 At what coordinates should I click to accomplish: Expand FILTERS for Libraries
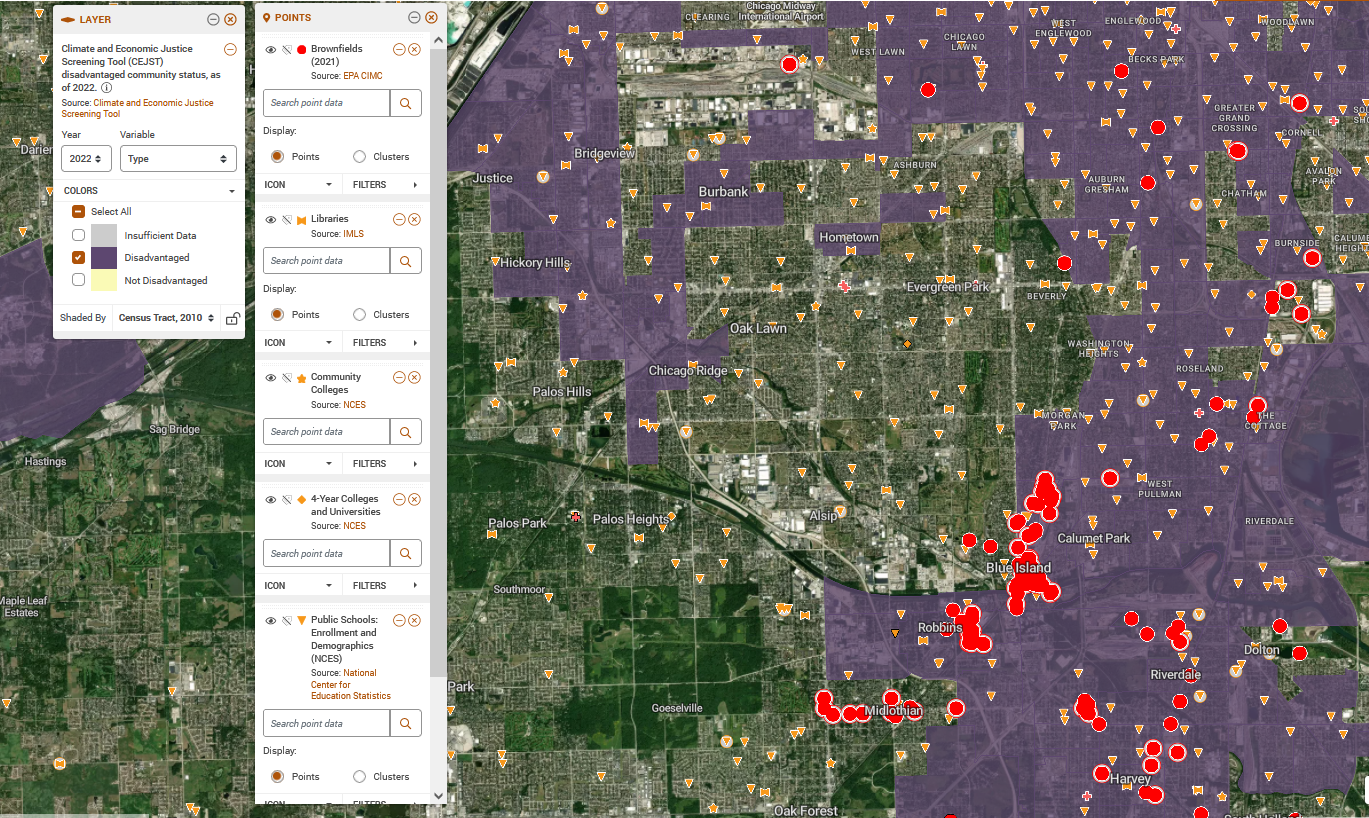[x=386, y=343]
